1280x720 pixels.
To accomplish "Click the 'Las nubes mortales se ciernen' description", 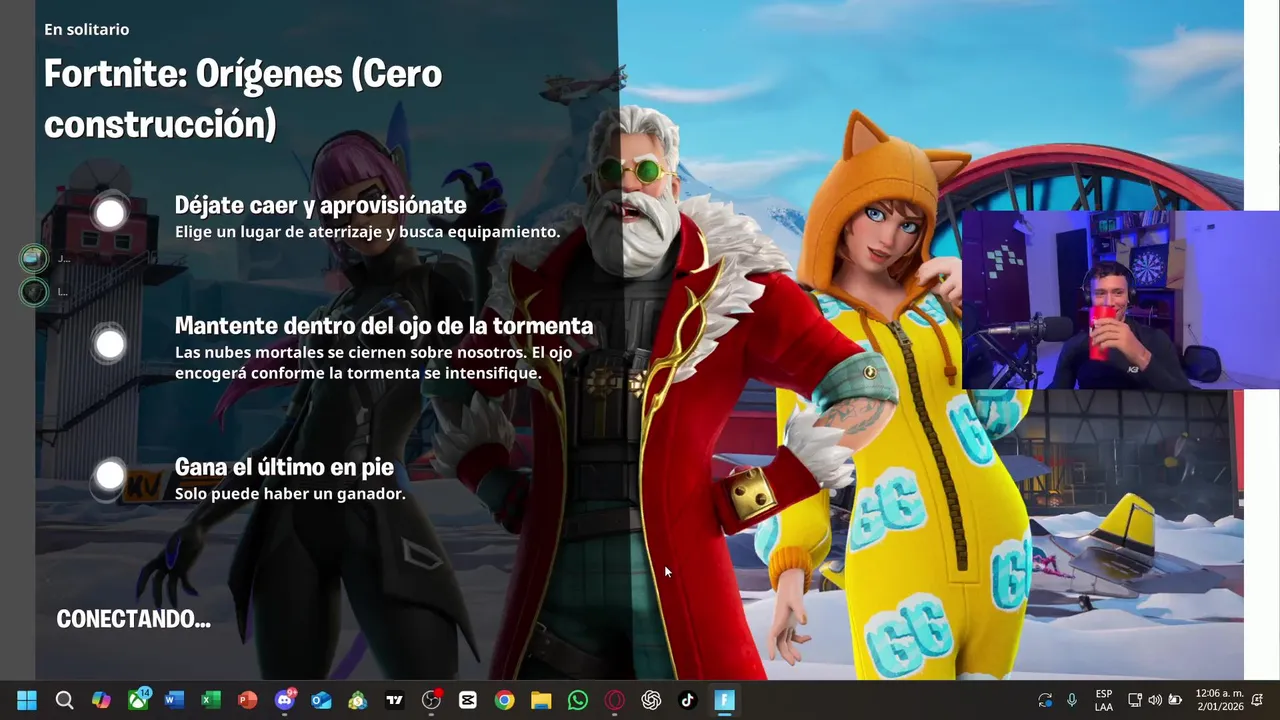I will click(x=374, y=363).
